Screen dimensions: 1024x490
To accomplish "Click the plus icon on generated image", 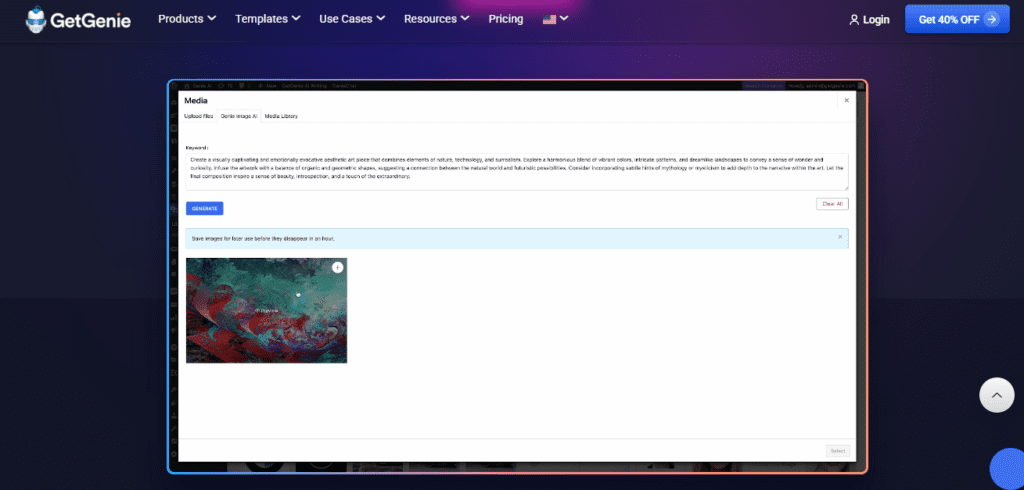I will coord(337,267).
